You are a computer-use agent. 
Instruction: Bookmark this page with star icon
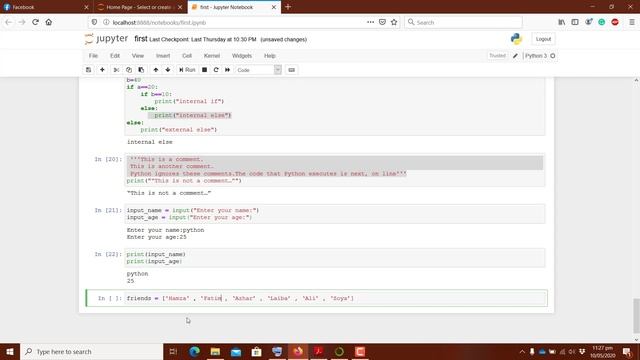(394, 22)
